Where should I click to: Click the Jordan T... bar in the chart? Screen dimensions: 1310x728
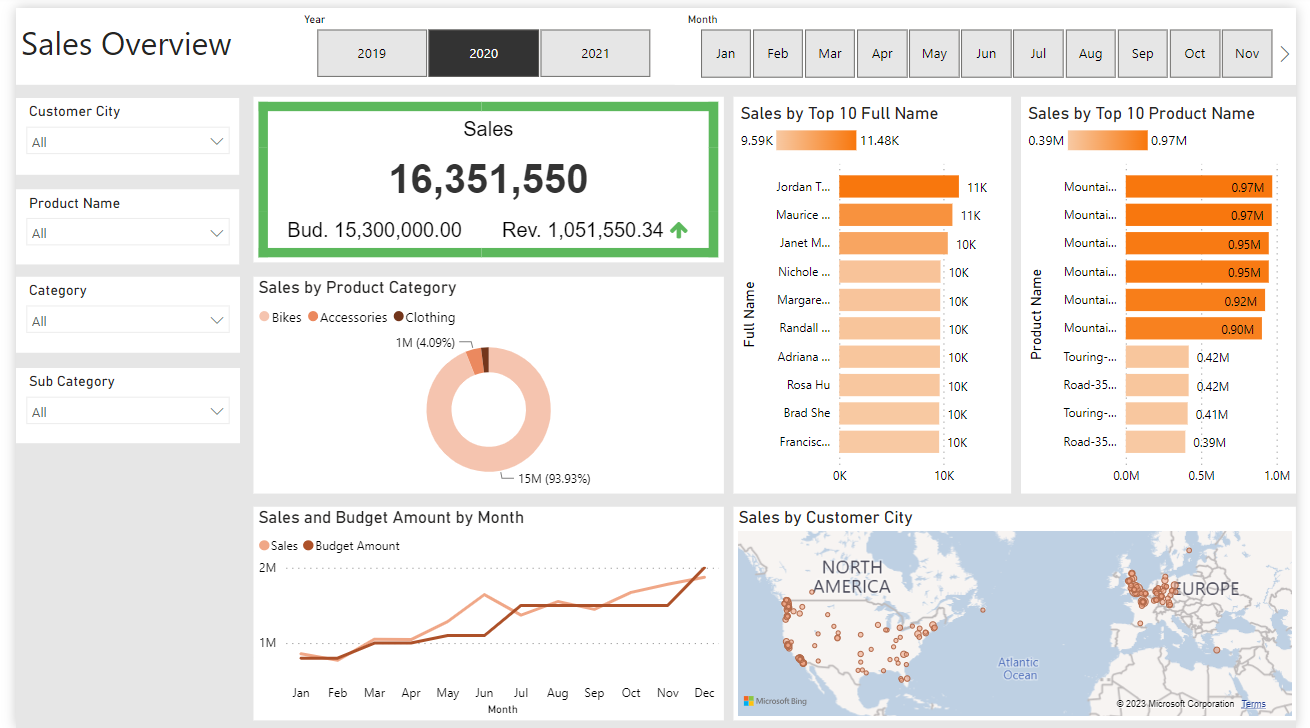(x=898, y=187)
